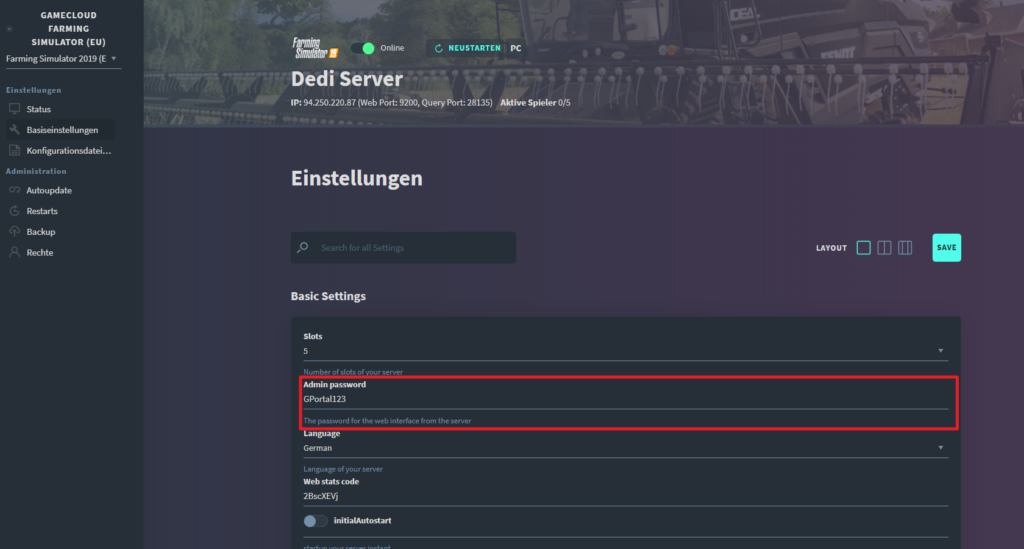Click the Konfigurationsdateien file icon
The height and width of the screenshot is (549, 1024).
pyautogui.click(x=14, y=151)
